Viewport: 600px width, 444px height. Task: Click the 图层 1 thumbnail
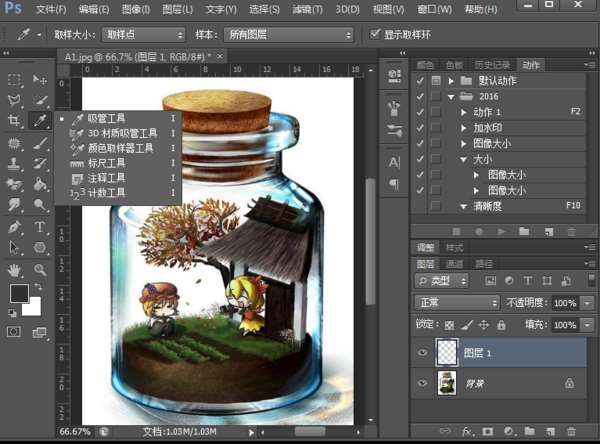(x=447, y=352)
